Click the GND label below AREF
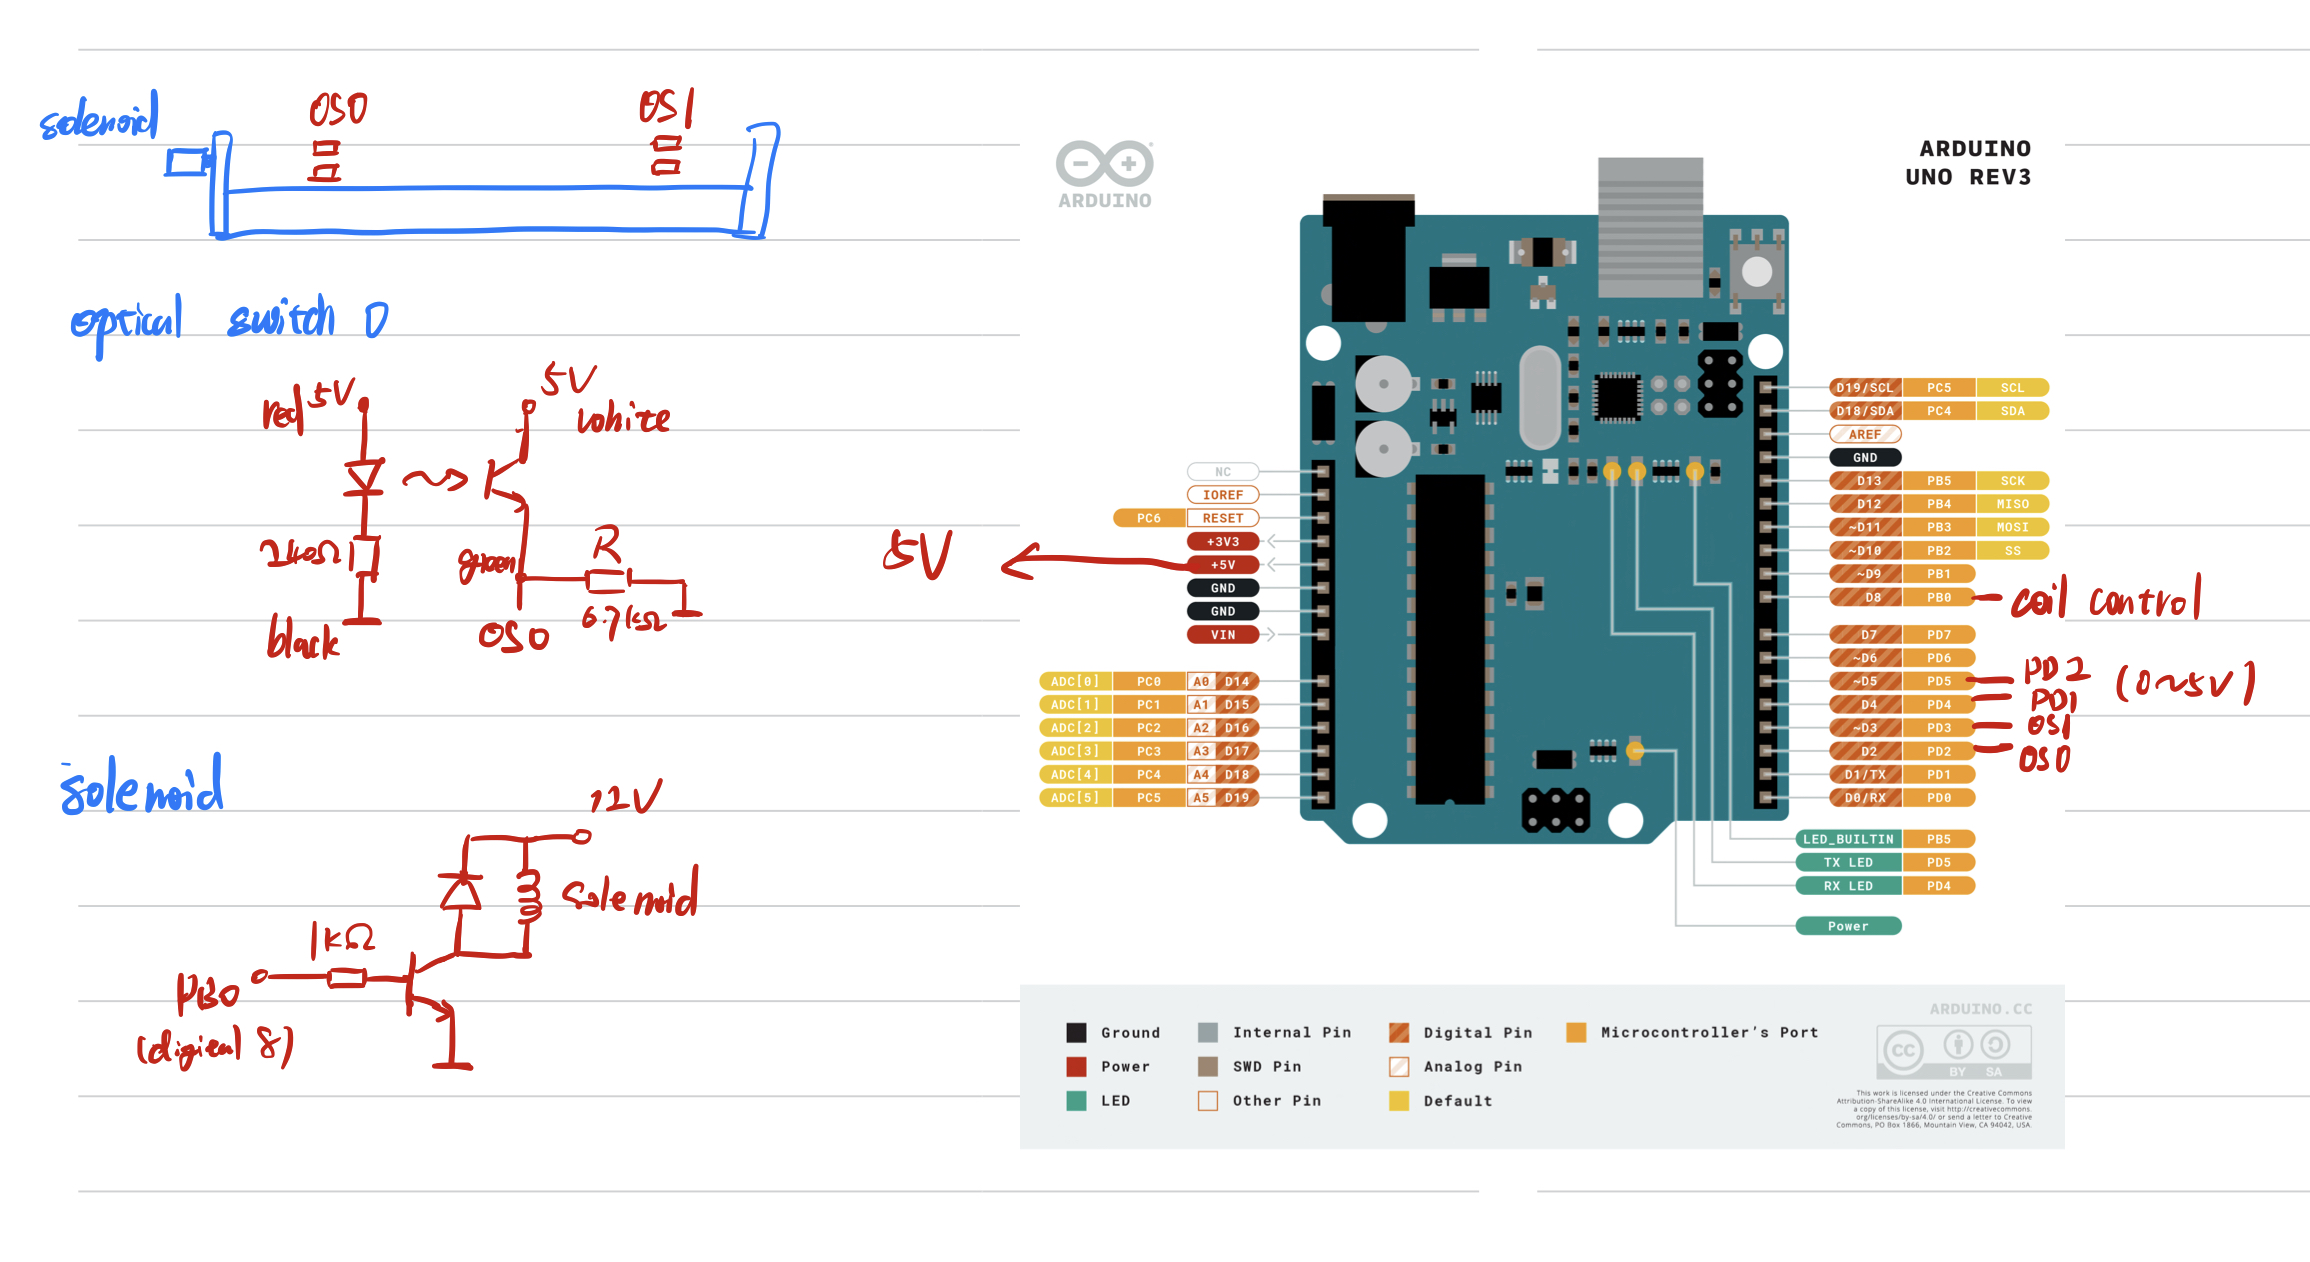 1865,457
